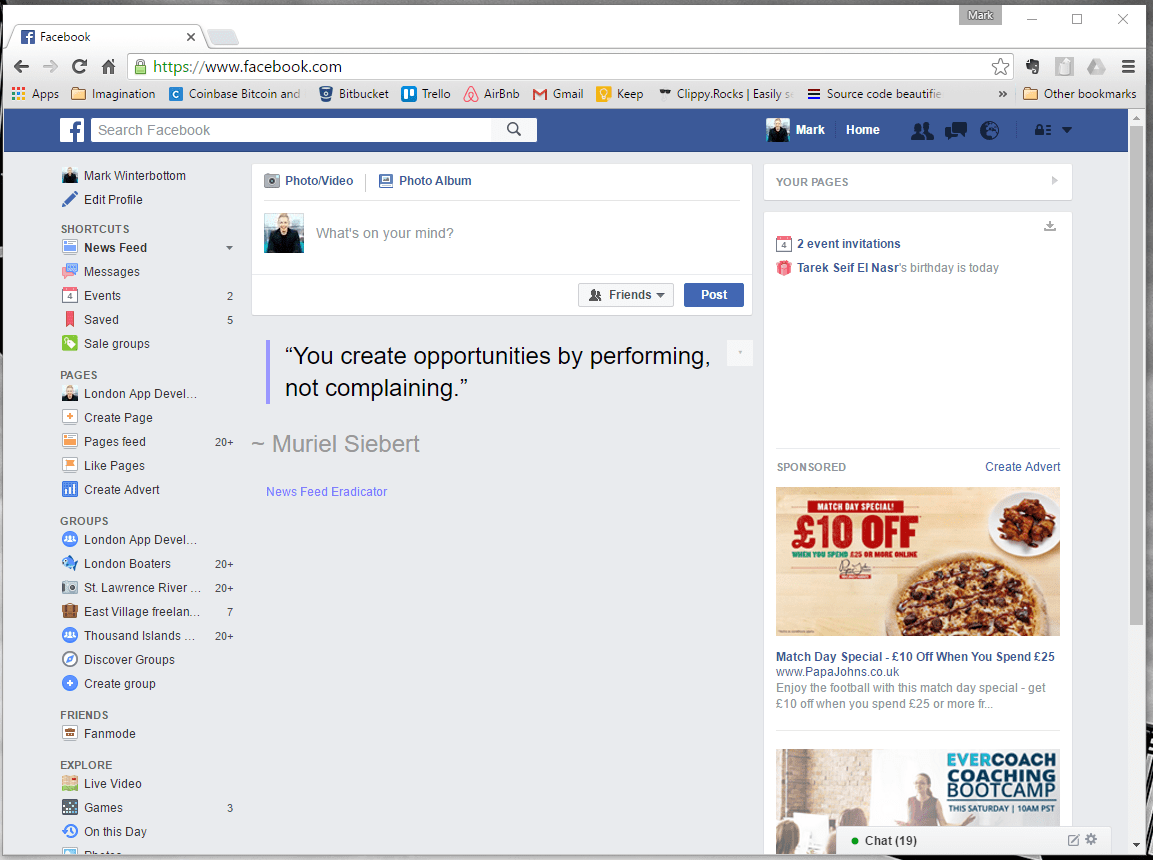Open chat settings gear icon
This screenshot has height=860, width=1153.
click(x=1091, y=839)
